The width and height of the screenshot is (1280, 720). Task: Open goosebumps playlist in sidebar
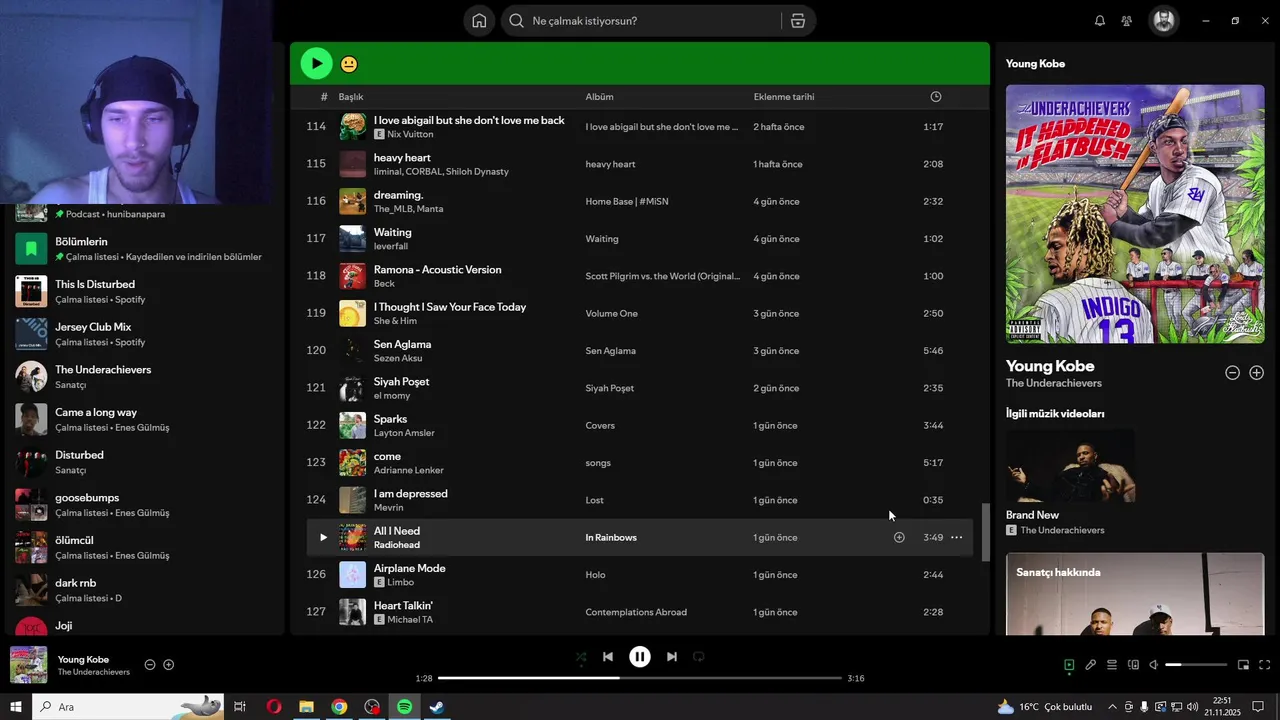(143, 505)
